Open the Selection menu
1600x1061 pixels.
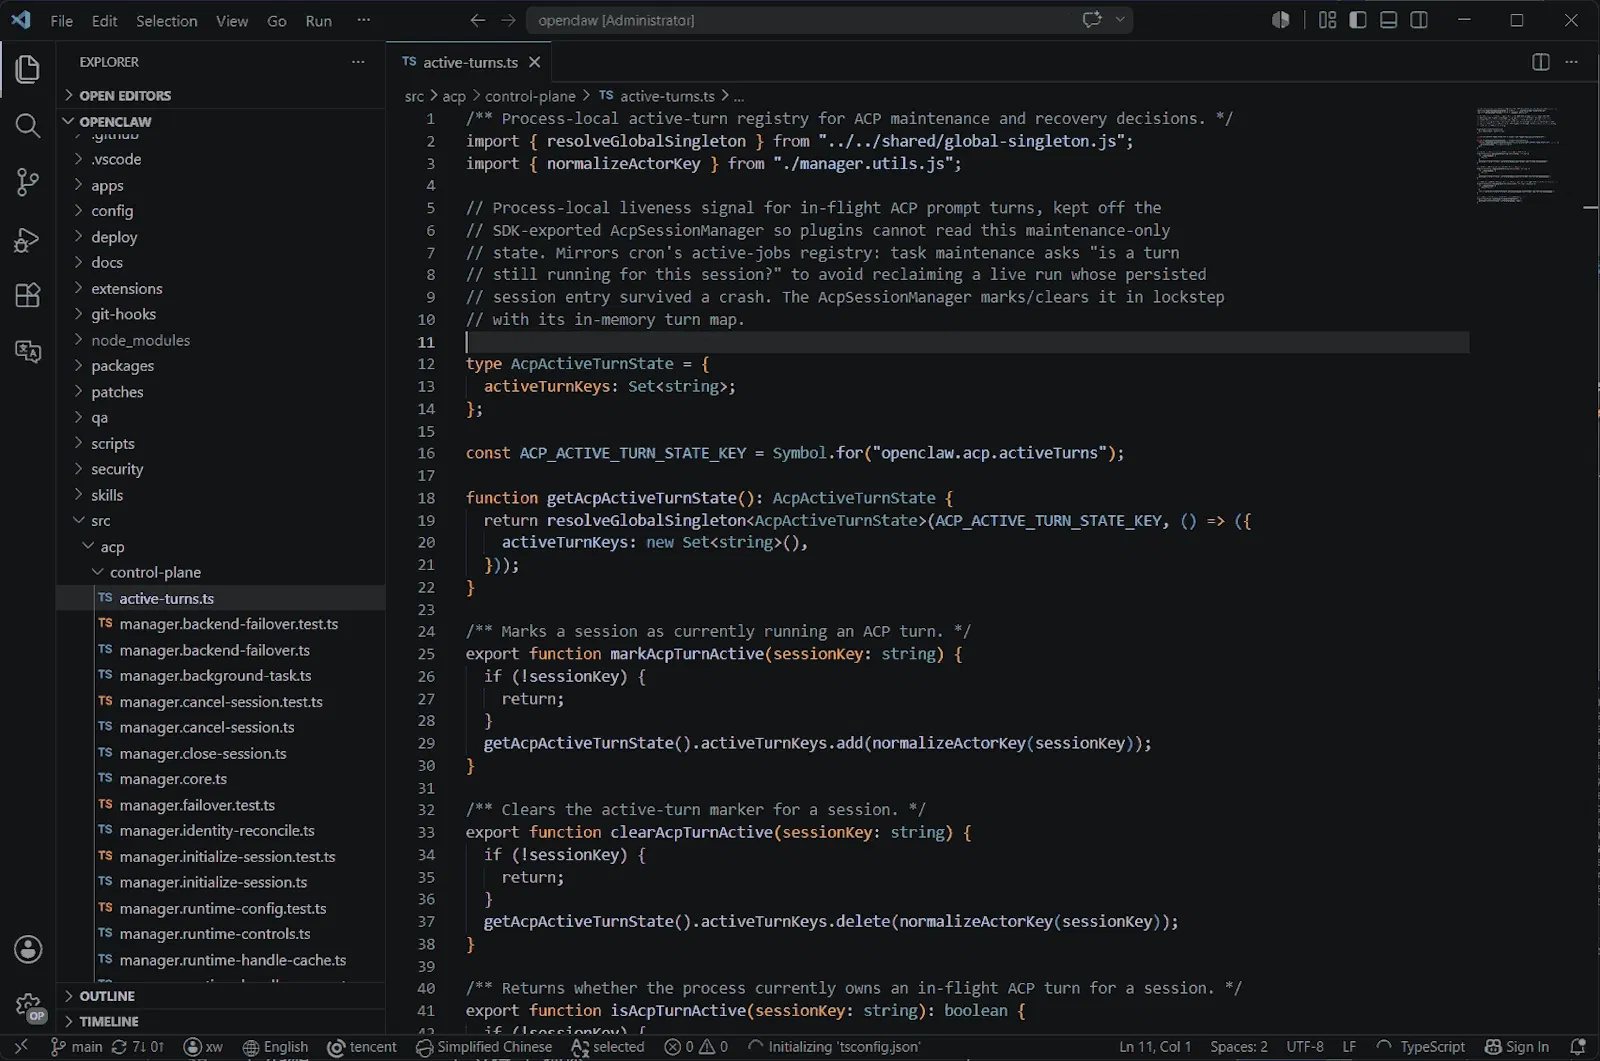(x=167, y=20)
